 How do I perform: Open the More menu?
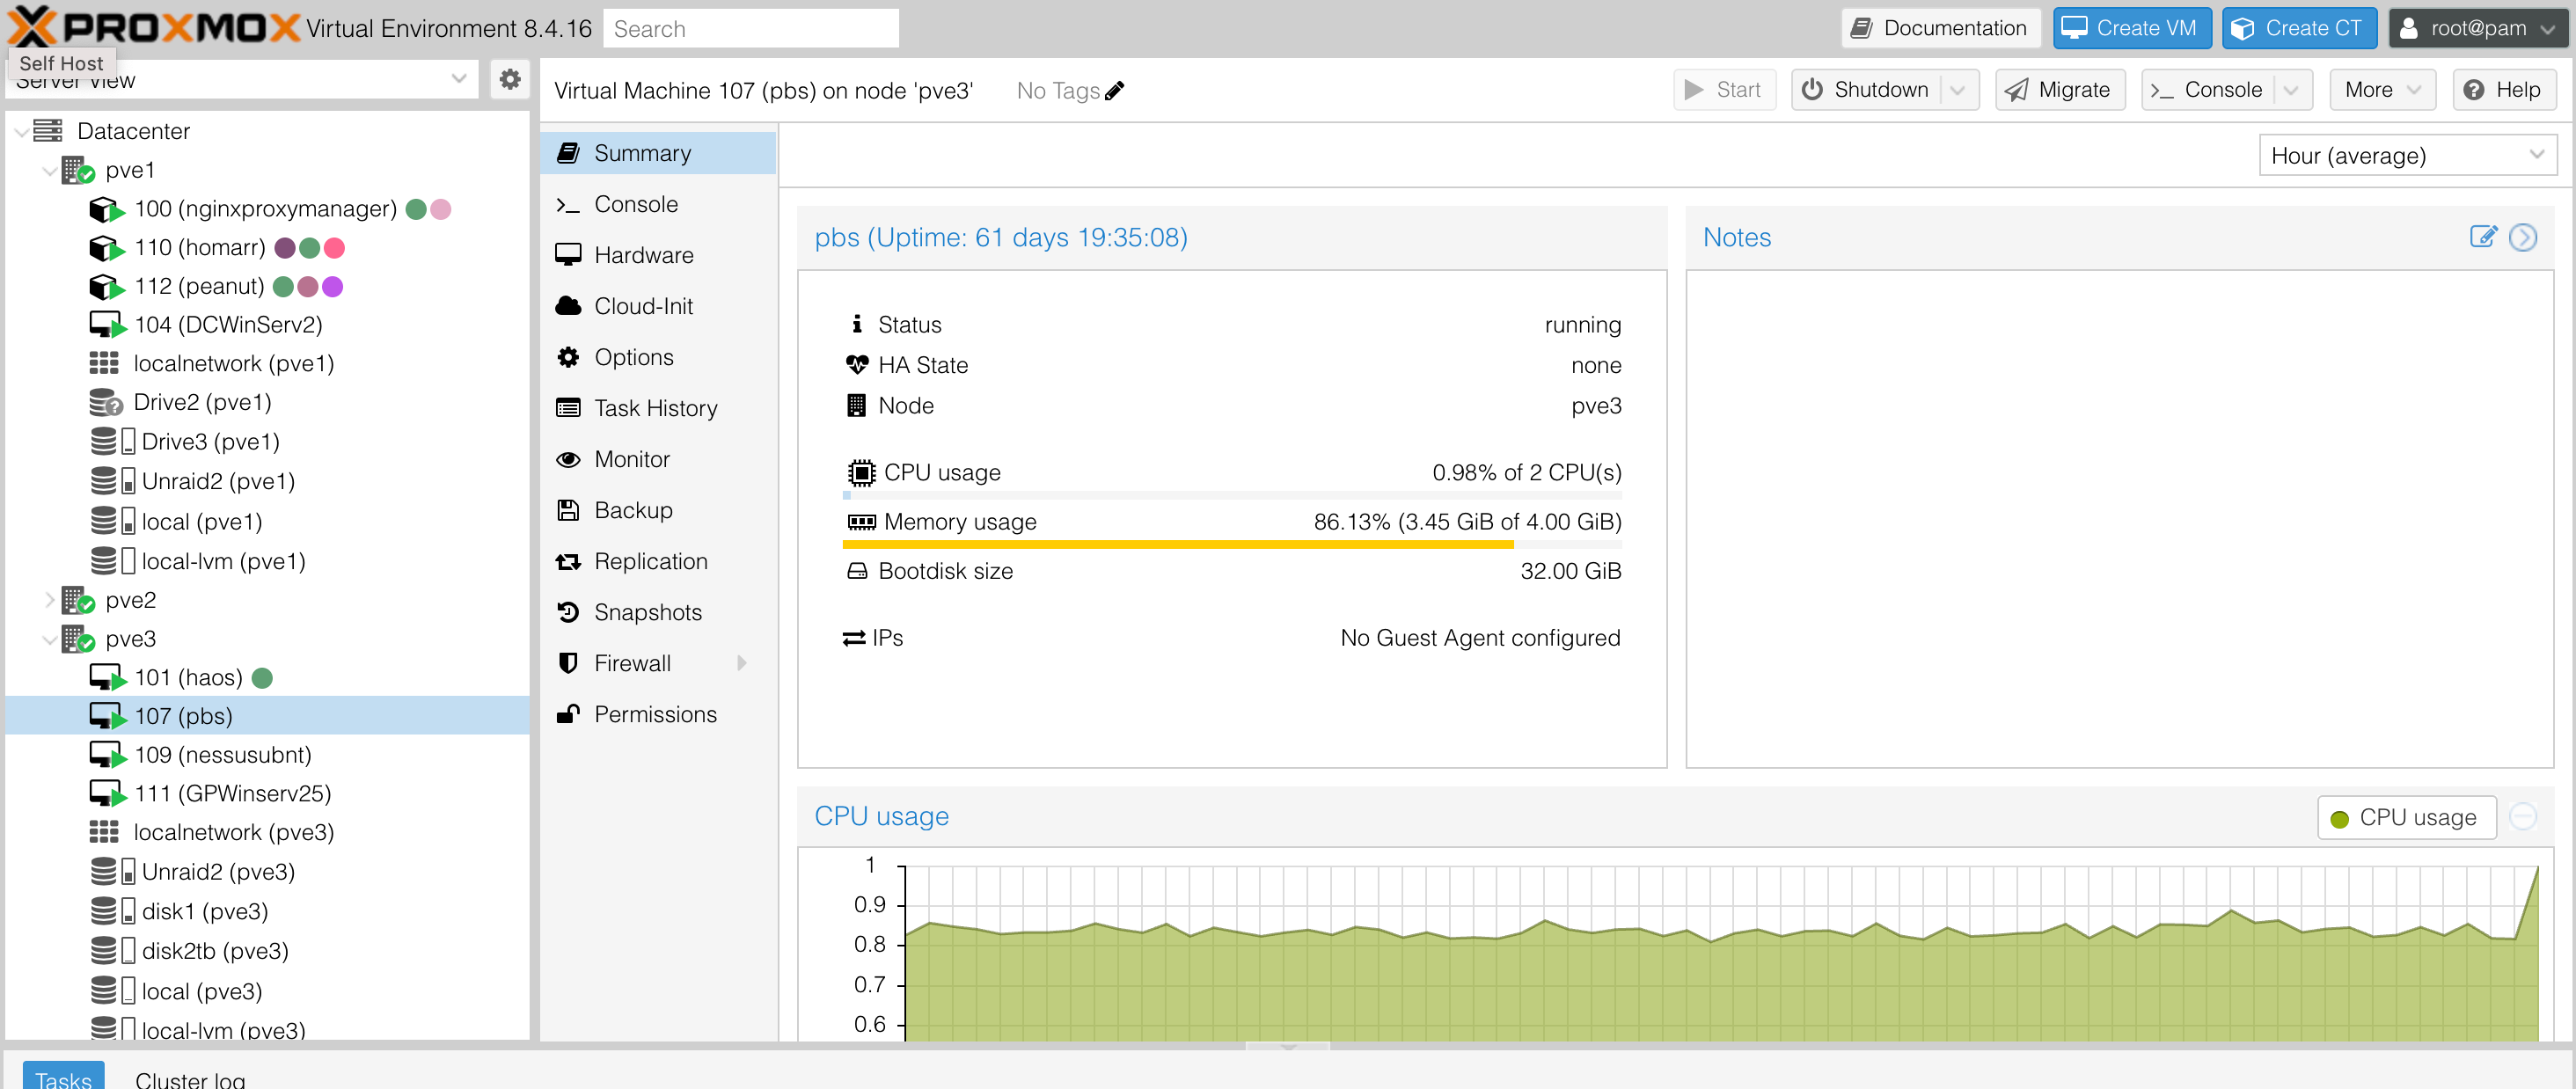tap(2382, 89)
